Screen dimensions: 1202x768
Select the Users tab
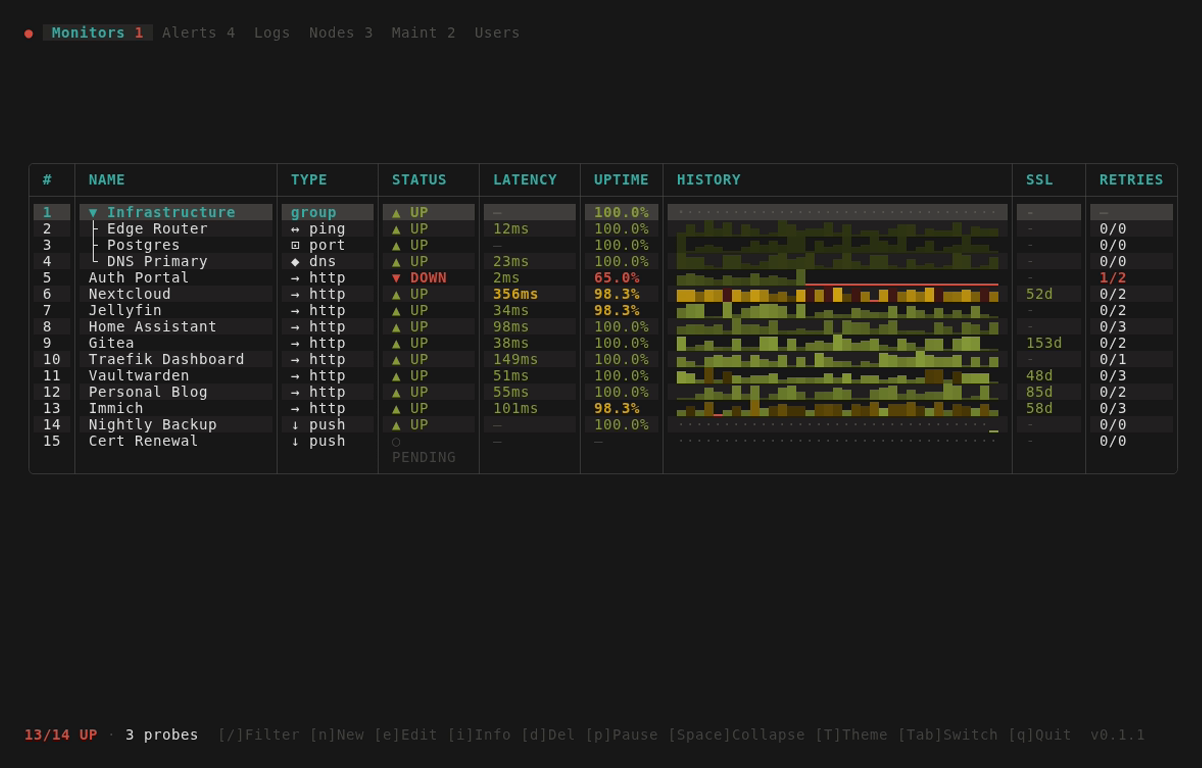497,33
